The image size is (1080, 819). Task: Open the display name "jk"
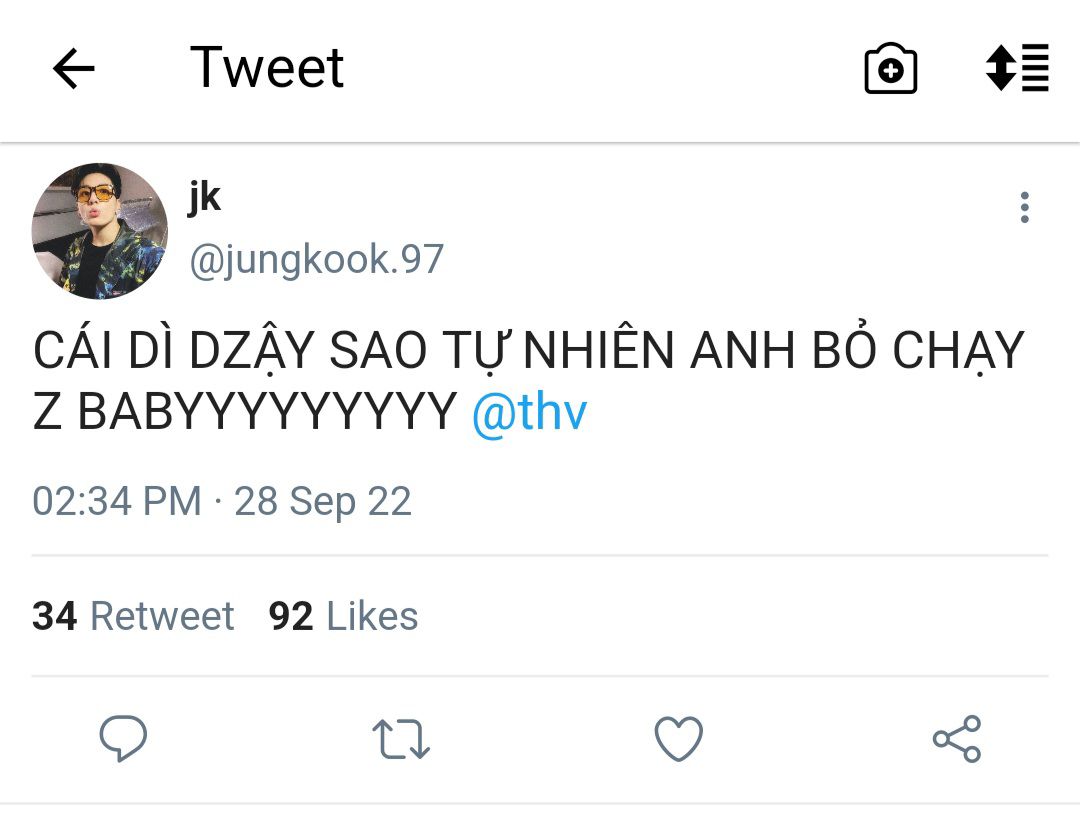[204, 197]
